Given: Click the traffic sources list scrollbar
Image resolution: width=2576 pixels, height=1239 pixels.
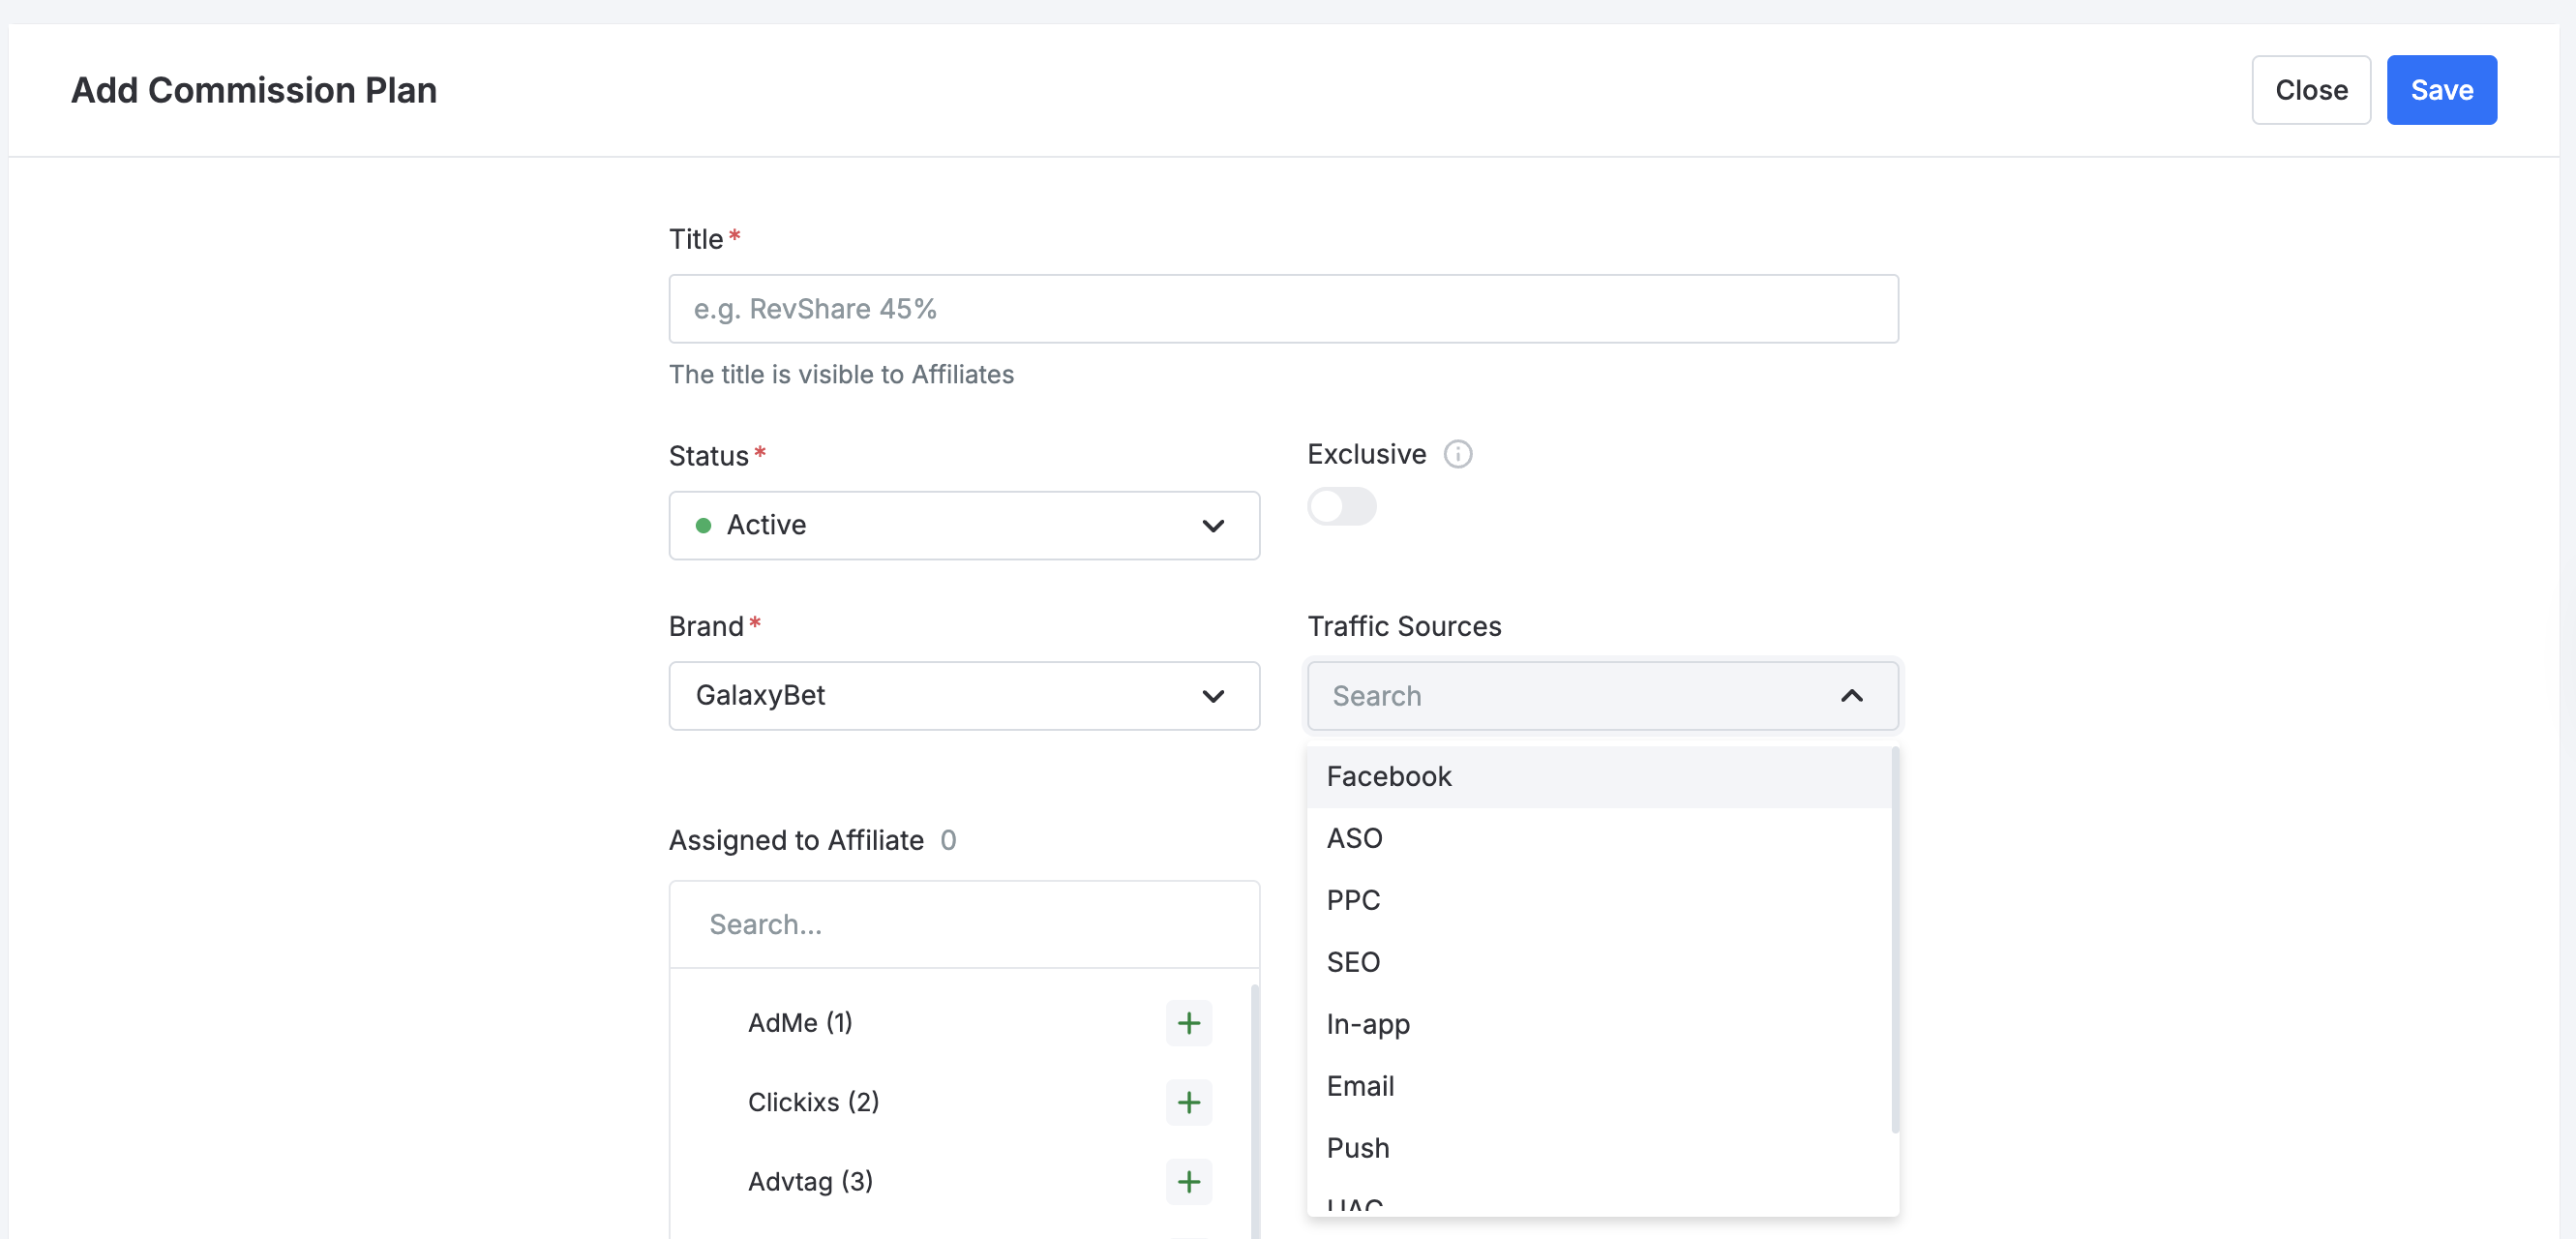Looking at the screenshot, I should point(1895,940).
